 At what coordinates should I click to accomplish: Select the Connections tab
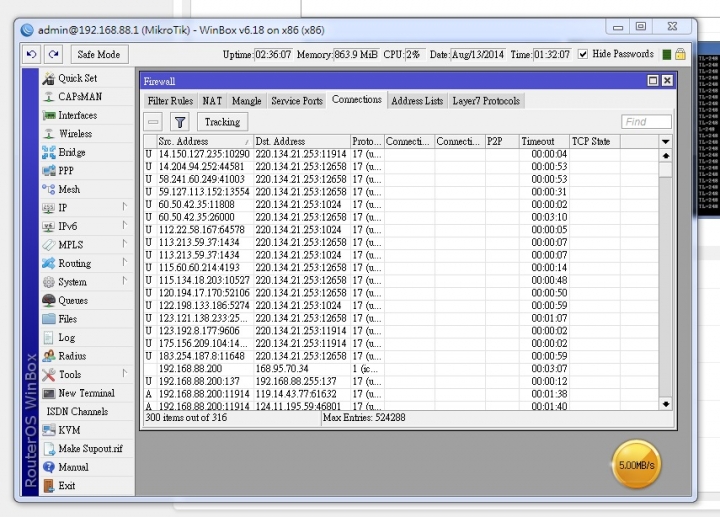[x=357, y=100]
